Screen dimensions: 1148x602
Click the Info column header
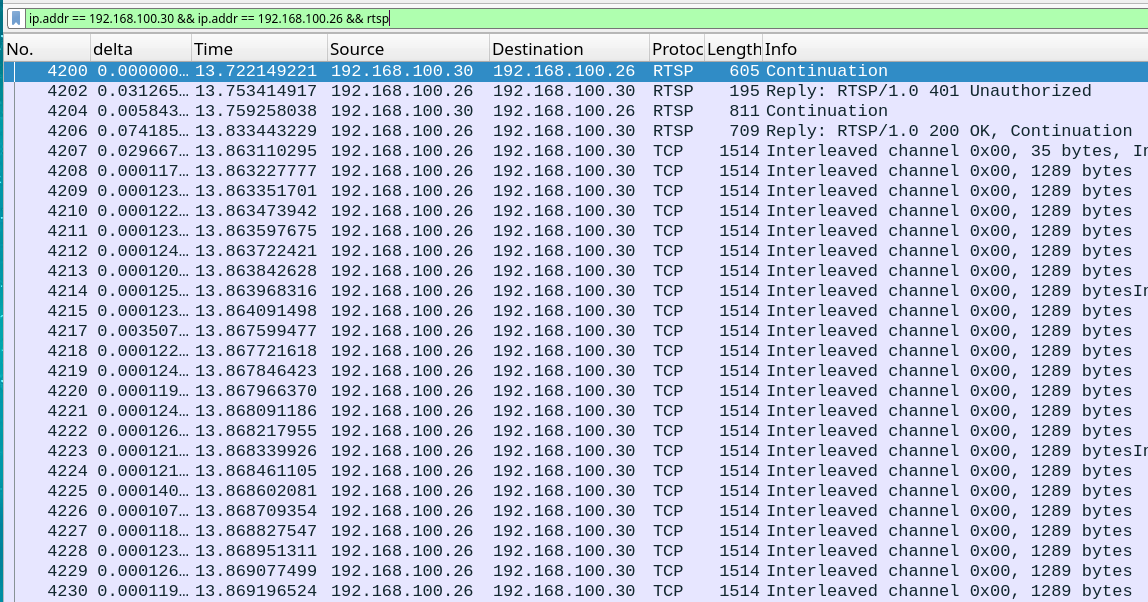point(950,49)
